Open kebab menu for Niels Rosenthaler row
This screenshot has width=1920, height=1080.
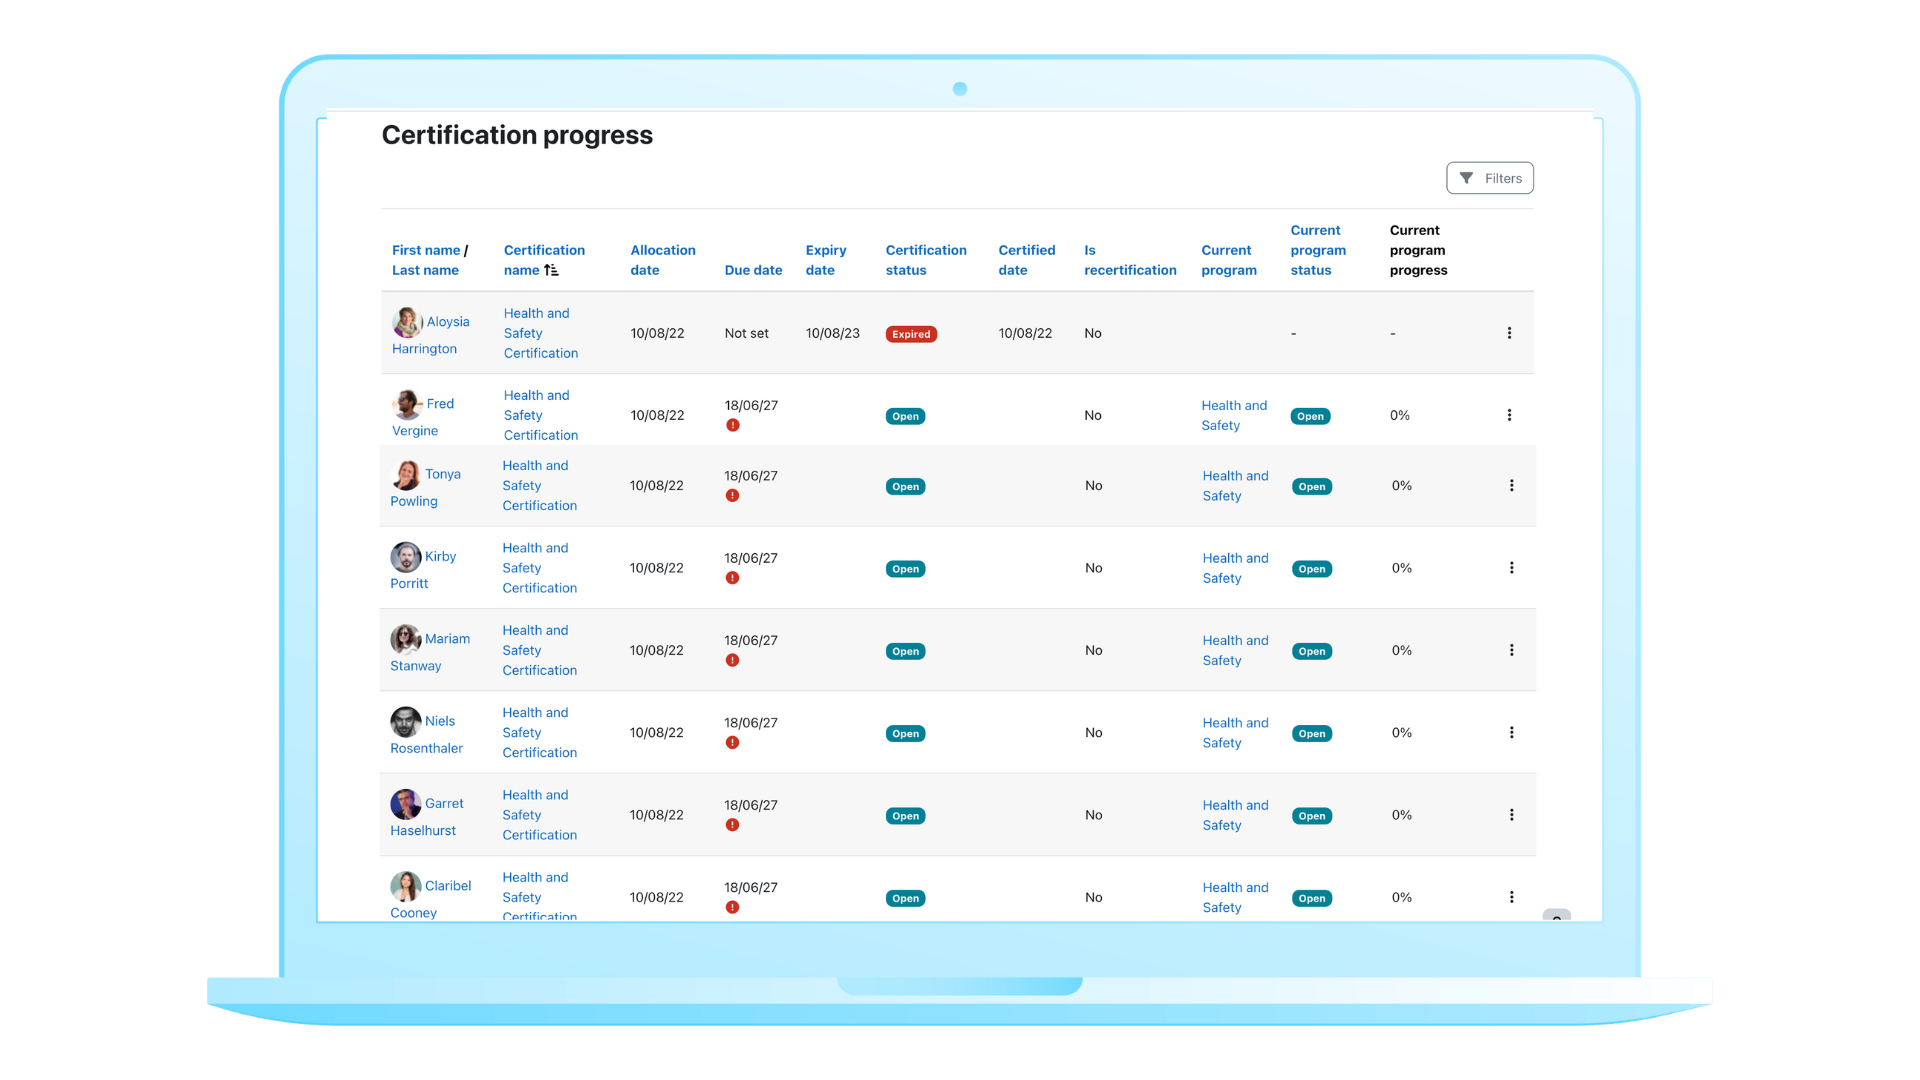click(1511, 733)
